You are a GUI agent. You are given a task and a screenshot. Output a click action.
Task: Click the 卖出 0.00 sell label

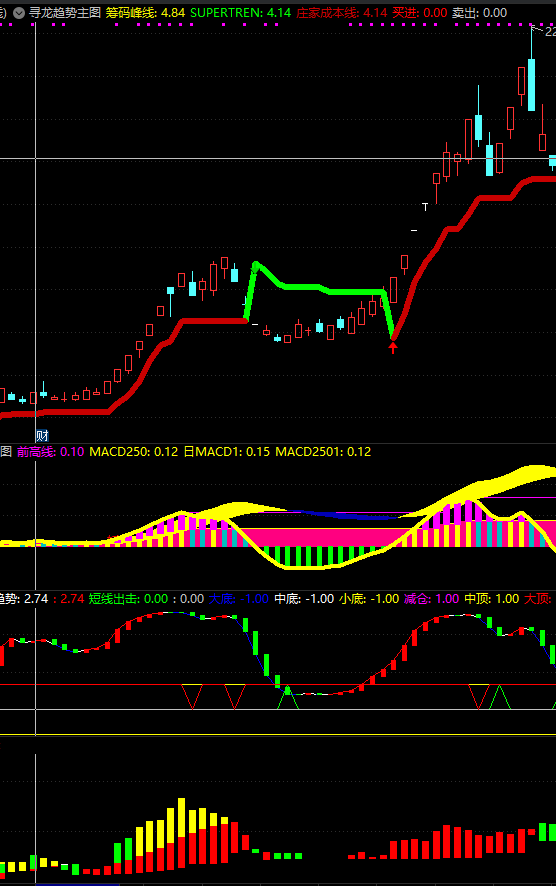click(479, 12)
